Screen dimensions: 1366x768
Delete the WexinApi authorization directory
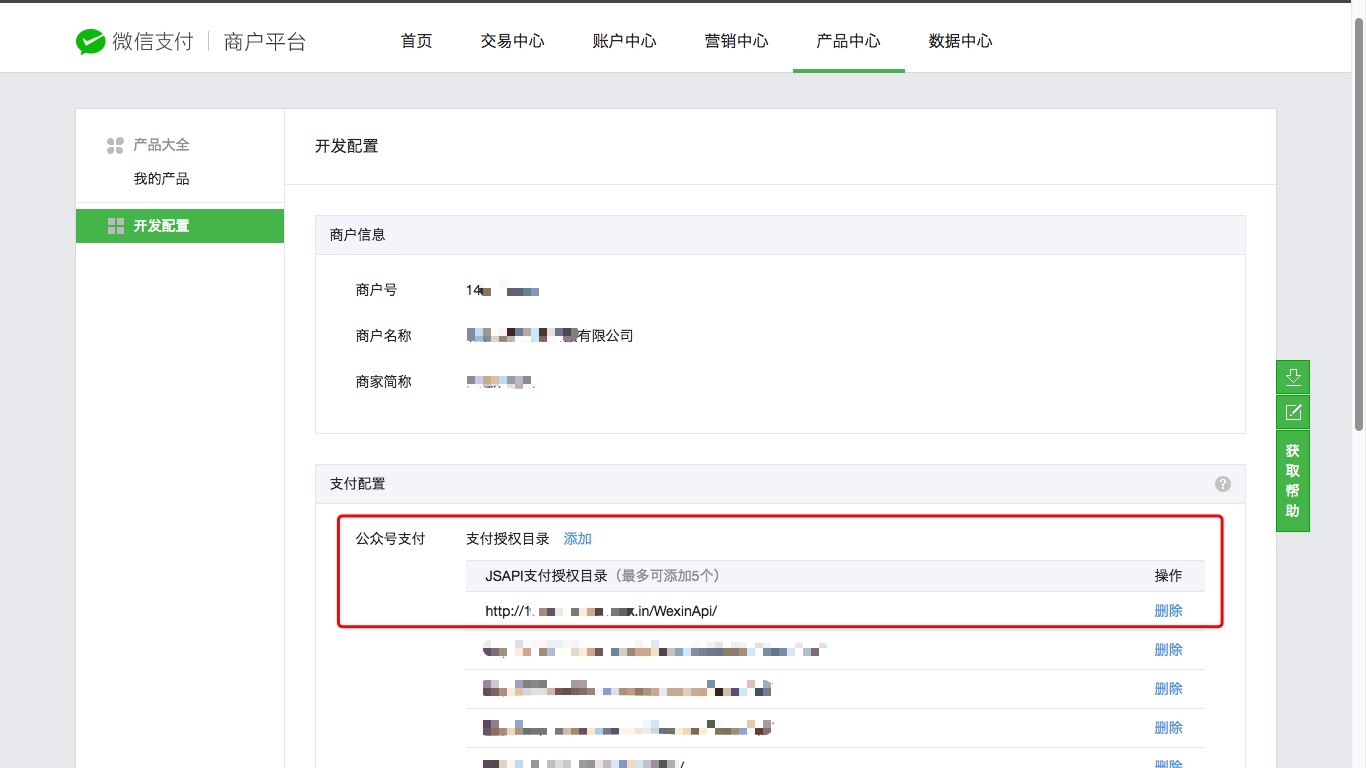point(1168,611)
